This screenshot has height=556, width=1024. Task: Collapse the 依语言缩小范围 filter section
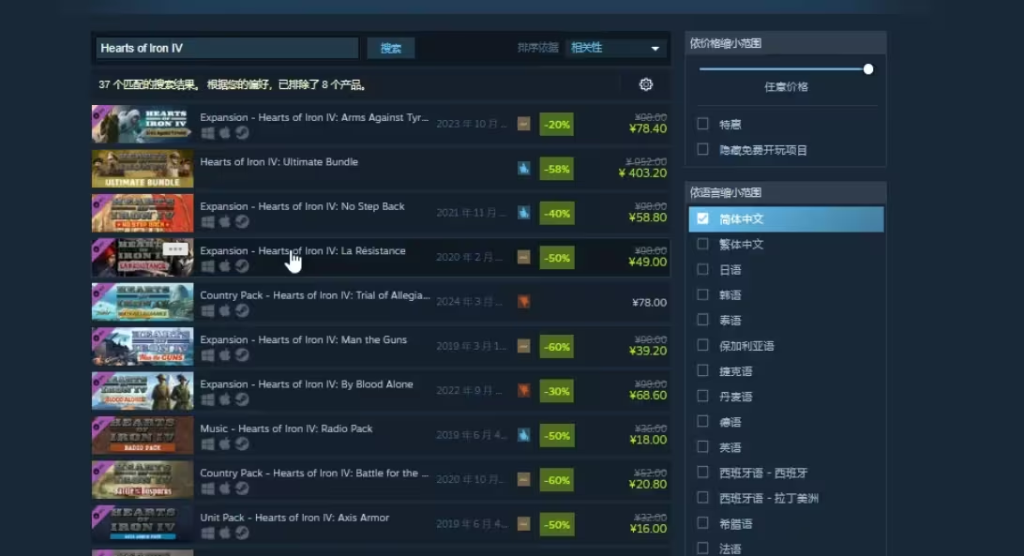point(786,193)
